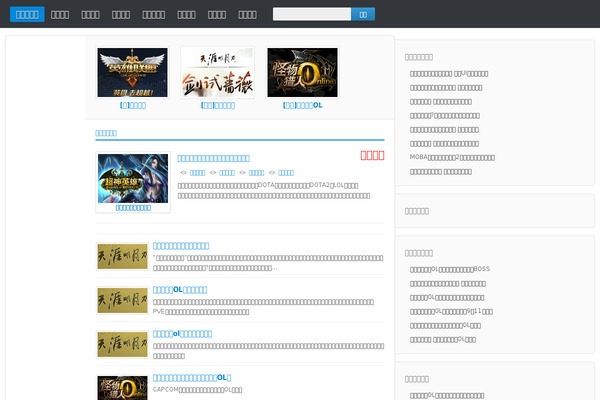The width and height of the screenshot is (600, 400).
Task: Open the League of Legends winged-sword banner thumbnail
Action: click(132, 72)
